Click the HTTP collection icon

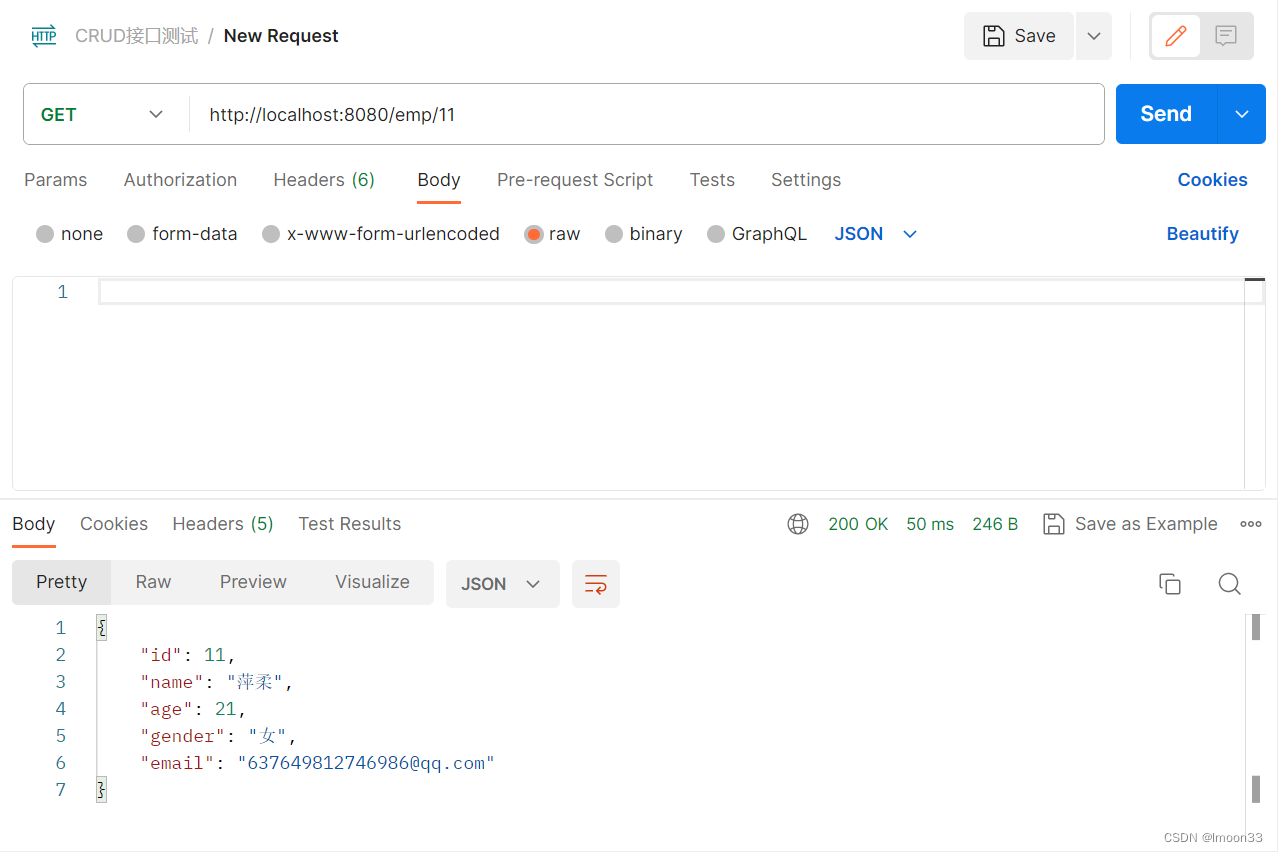[42, 35]
